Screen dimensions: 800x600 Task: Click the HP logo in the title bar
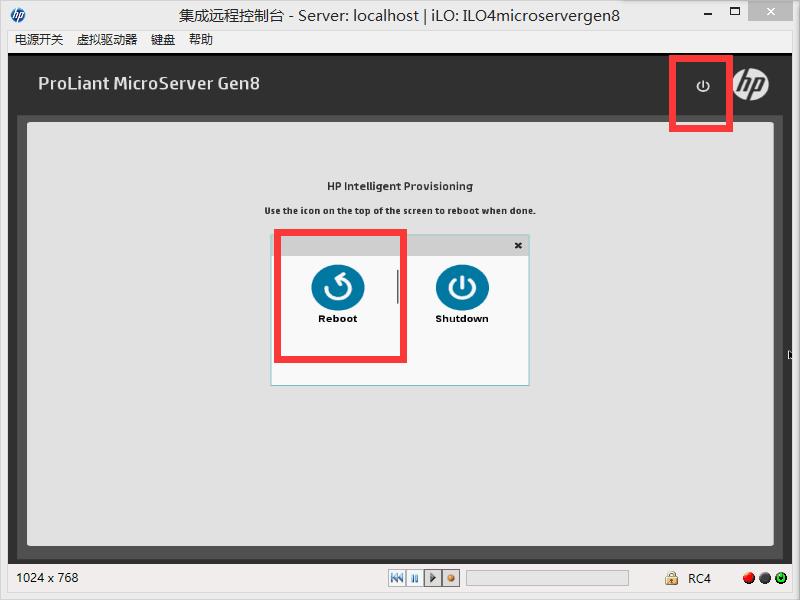coord(18,15)
